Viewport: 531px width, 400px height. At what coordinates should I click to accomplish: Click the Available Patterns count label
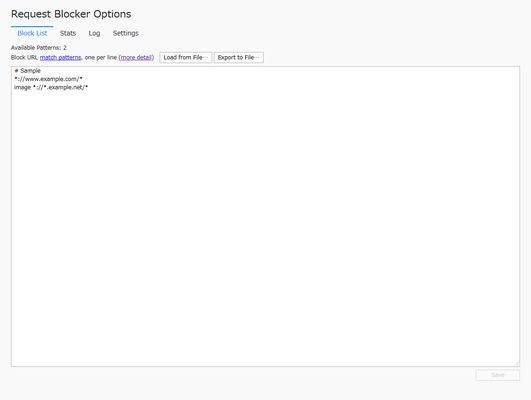[x=39, y=48]
